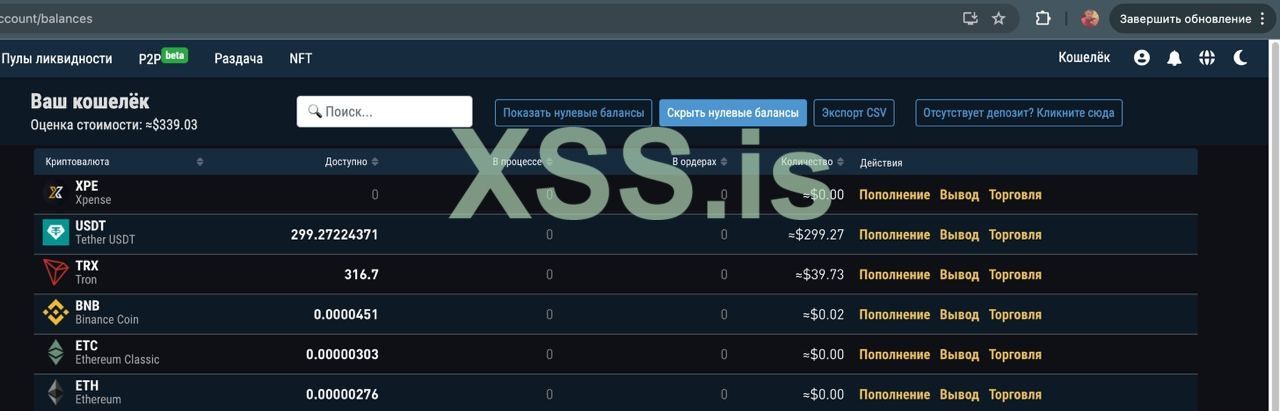Click the Ethereum ETH coin icon
Image resolution: width=1280 pixels, height=411 pixels.
click(x=56, y=393)
